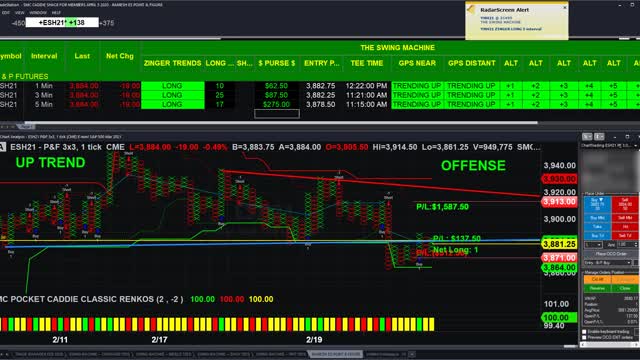Click the Buy Mkt button
Image resolution: width=640 pixels, height=360 pixels.
(597, 218)
